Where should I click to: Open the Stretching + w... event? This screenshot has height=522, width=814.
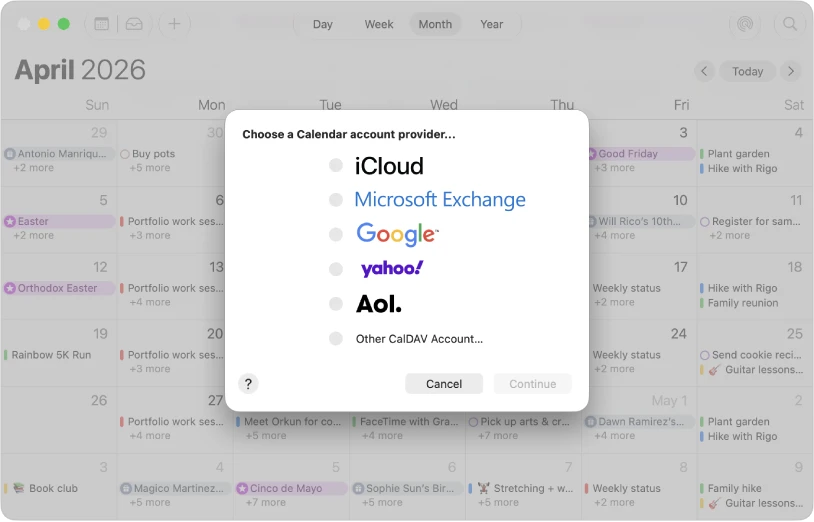point(522,488)
